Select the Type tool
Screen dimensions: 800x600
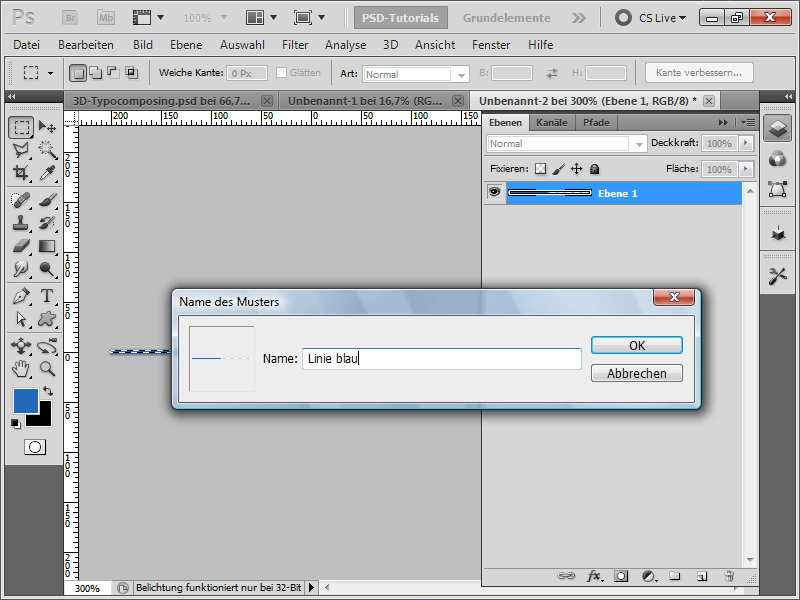[x=47, y=296]
